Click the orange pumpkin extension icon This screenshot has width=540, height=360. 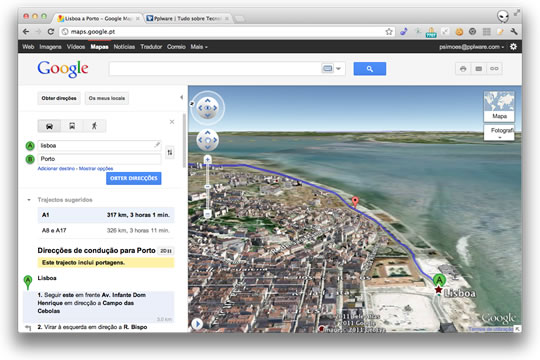[x=459, y=32]
